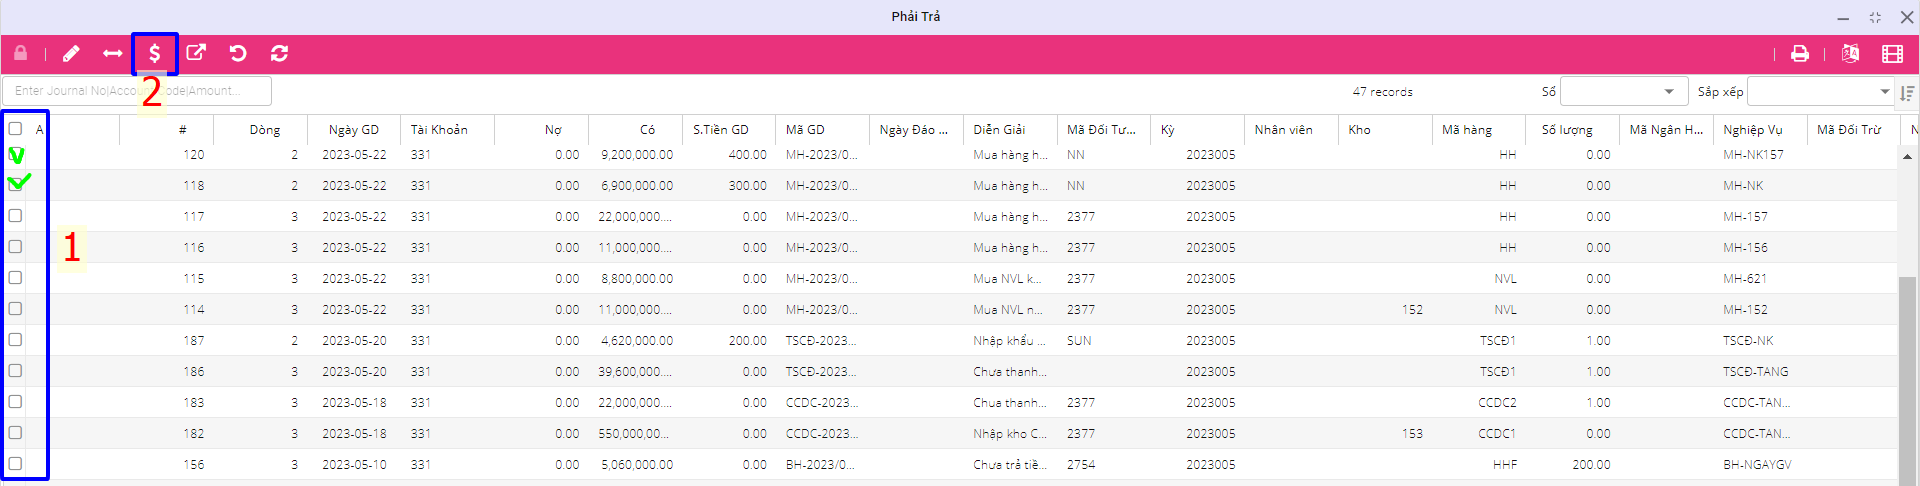Click the vertical scrollbar up arrow
Screen dimensions: 1920x486
tap(1907, 157)
